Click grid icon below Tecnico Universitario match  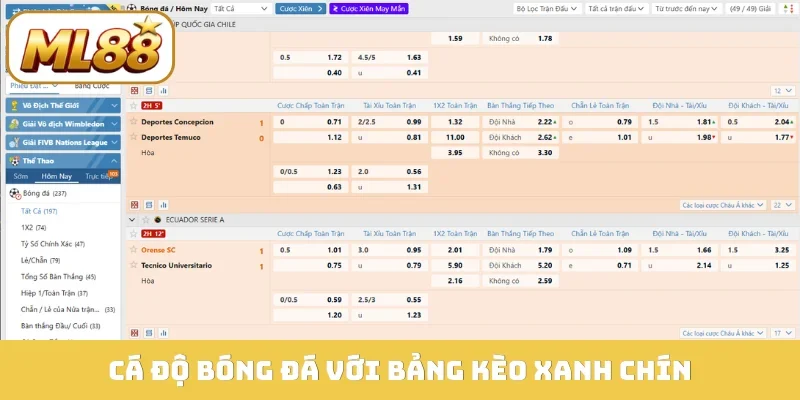[x=134, y=333]
